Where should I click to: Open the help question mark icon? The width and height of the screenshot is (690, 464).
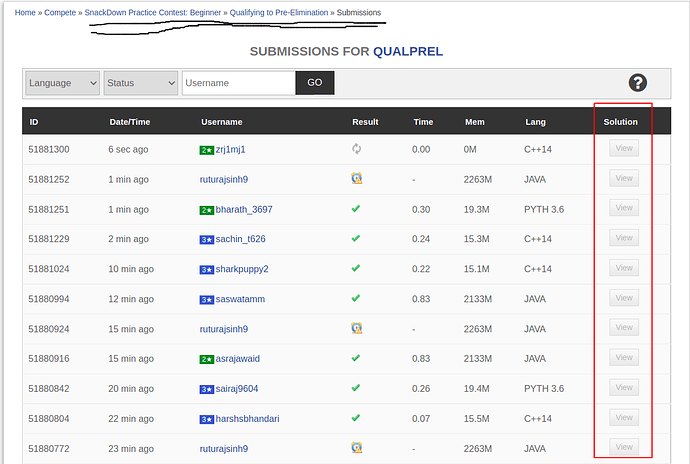pyautogui.click(x=637, y=83)
